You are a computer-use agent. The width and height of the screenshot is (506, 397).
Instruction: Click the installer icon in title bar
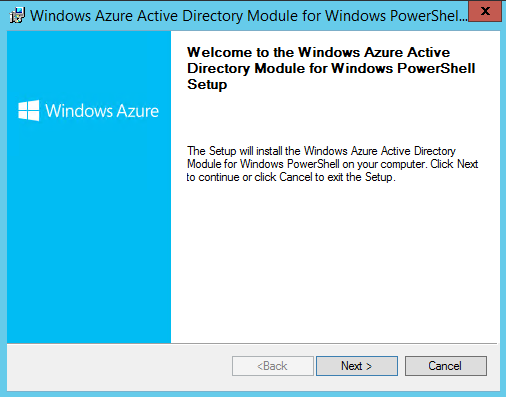pyautogui.click(x=17, y=15)
